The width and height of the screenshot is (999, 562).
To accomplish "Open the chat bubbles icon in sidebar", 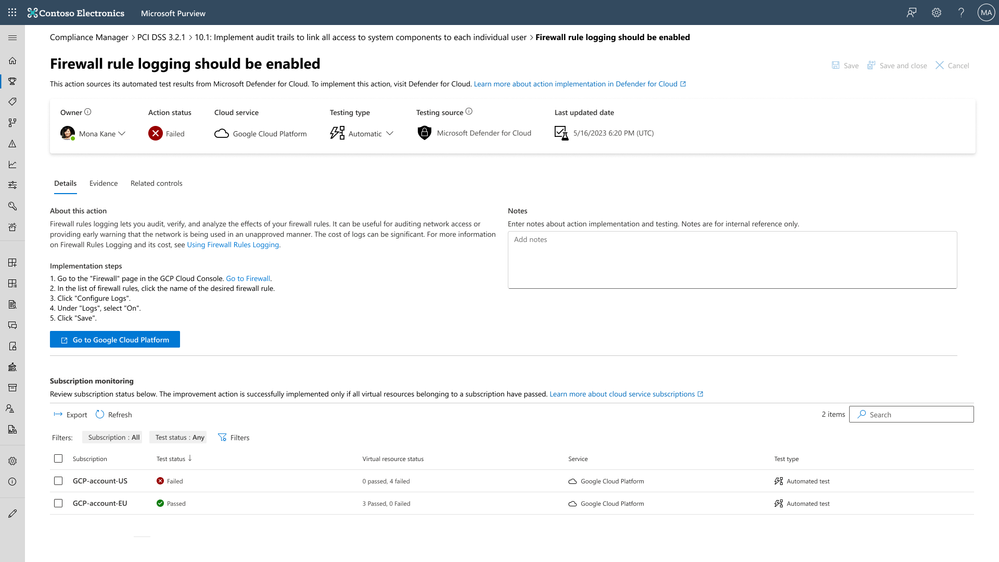I will point(12,325).
